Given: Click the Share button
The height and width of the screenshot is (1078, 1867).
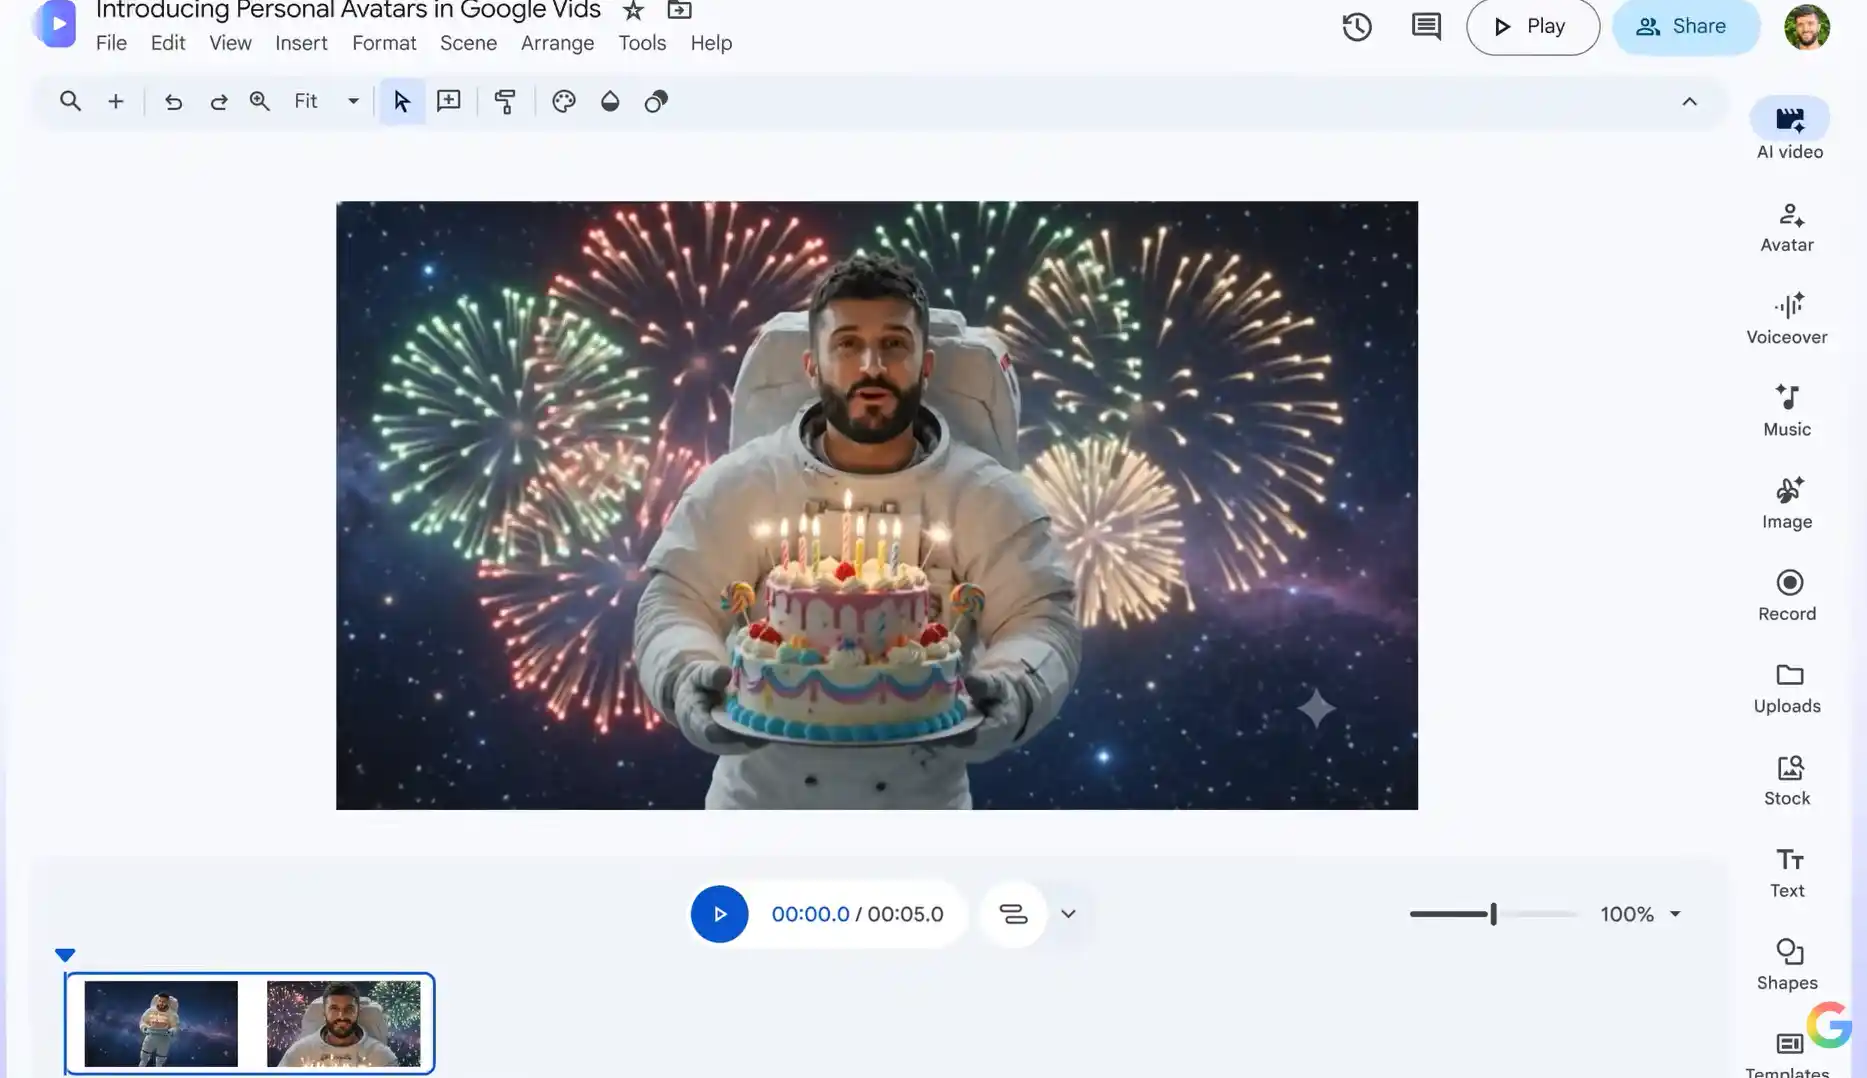Looking at the screenshot, I should pyautogui.click(x=1686, y=27).
